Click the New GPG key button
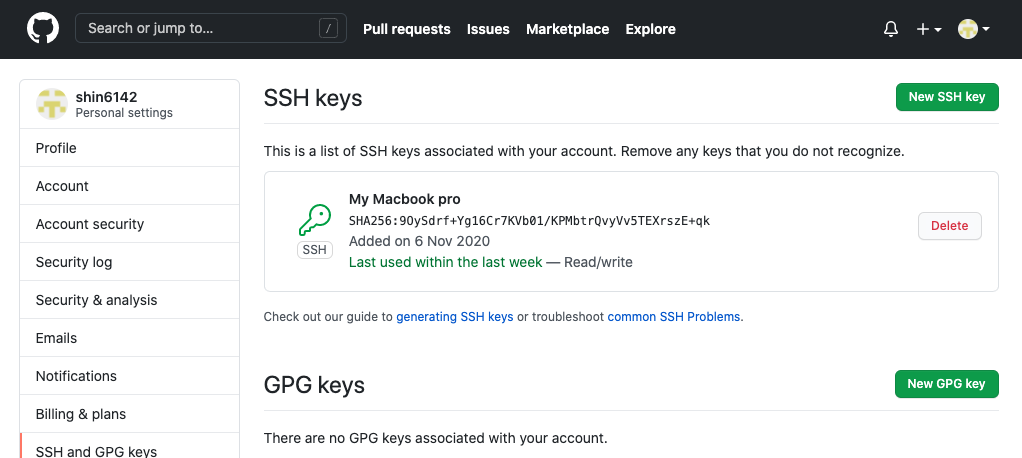 946,384
